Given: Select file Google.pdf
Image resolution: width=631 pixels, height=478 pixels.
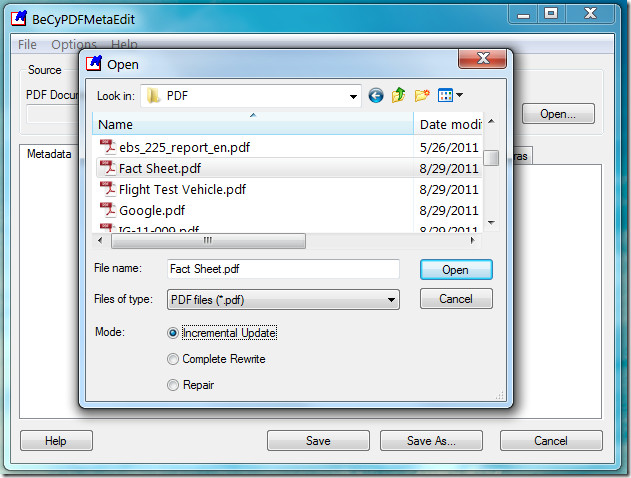Looking at the screenshot, I should point(152,210).
